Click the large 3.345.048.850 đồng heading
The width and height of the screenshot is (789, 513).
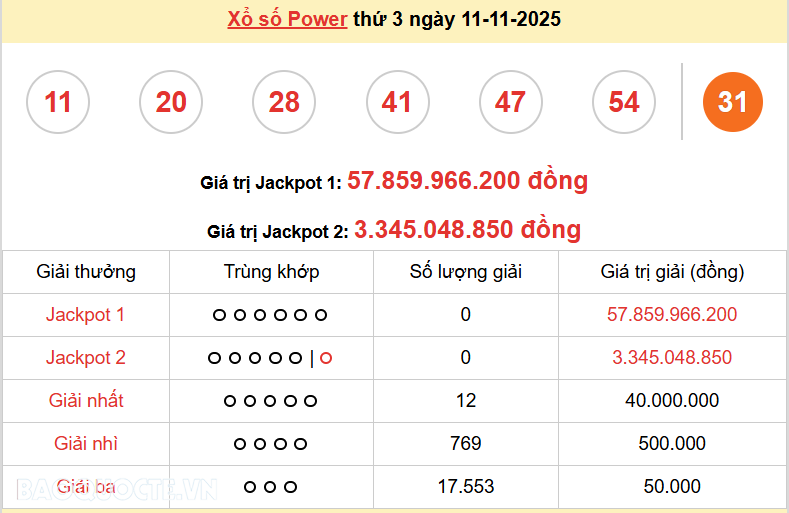pyautogui.click(x=467, y=230)
